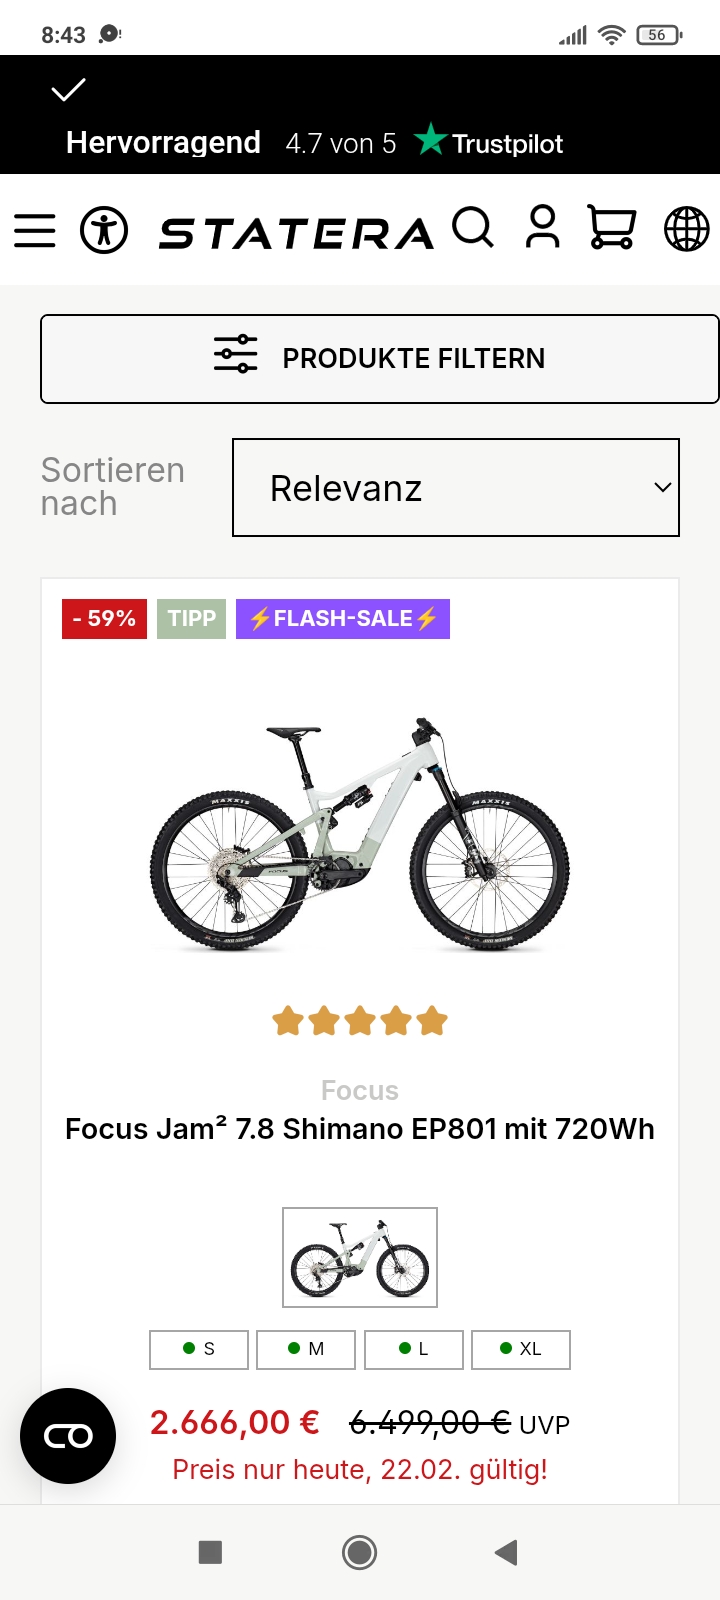The height and width of the screenshot is (1600, 720).
Task: Open the hamburger menu
Action: [35, 230]
